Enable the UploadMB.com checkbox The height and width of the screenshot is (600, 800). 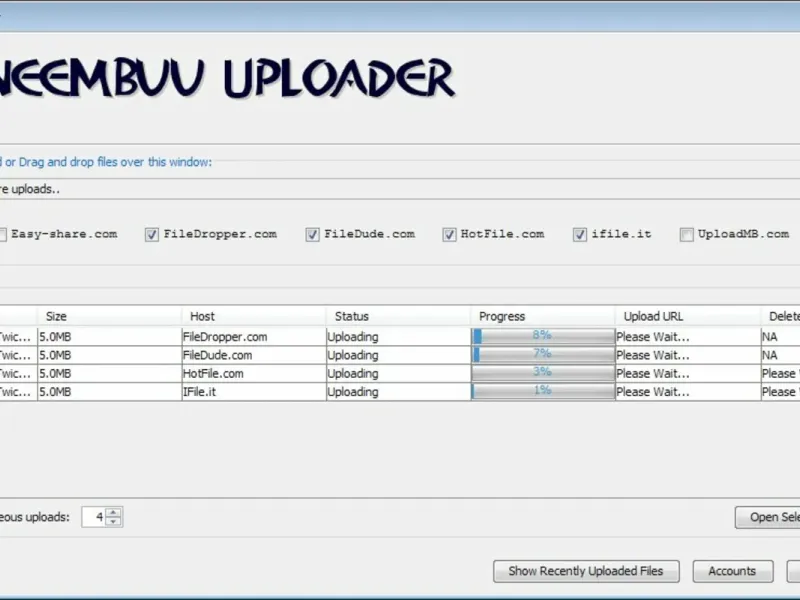pyautogui.click(x=687, y=234)
